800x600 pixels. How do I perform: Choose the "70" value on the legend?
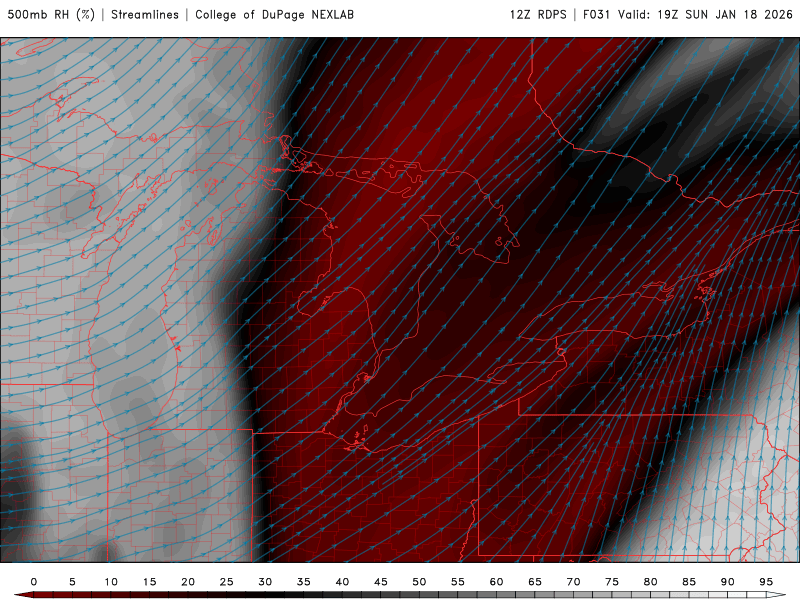[x=573, y=582]
